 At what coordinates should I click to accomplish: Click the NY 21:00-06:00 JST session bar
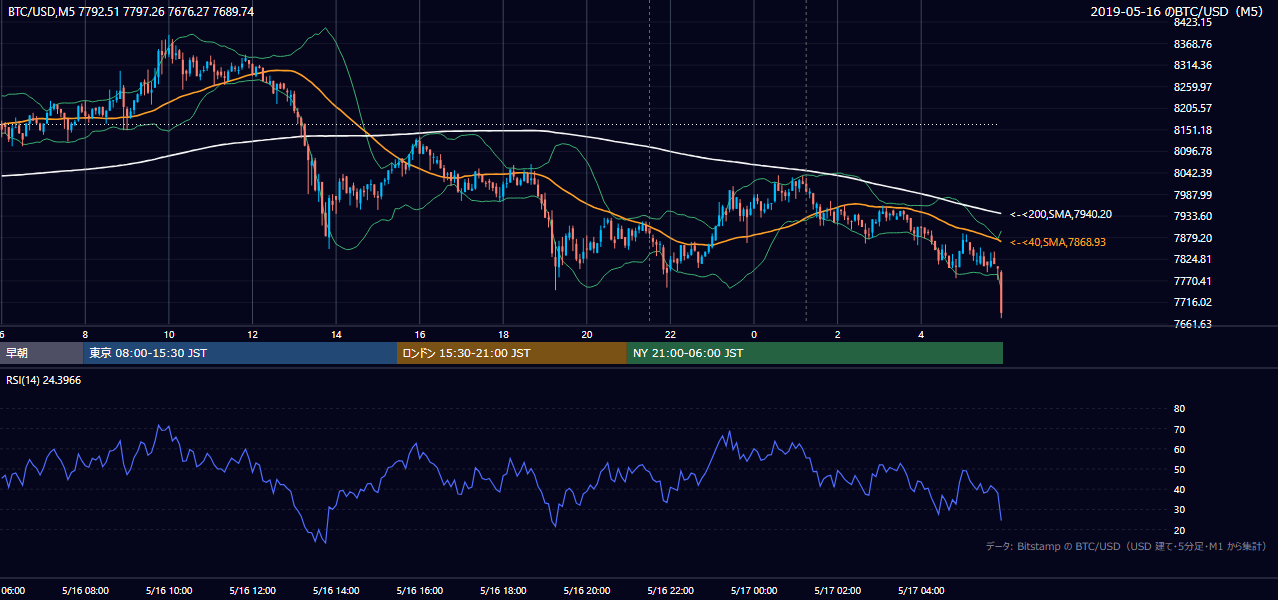[x=815, y=353]
